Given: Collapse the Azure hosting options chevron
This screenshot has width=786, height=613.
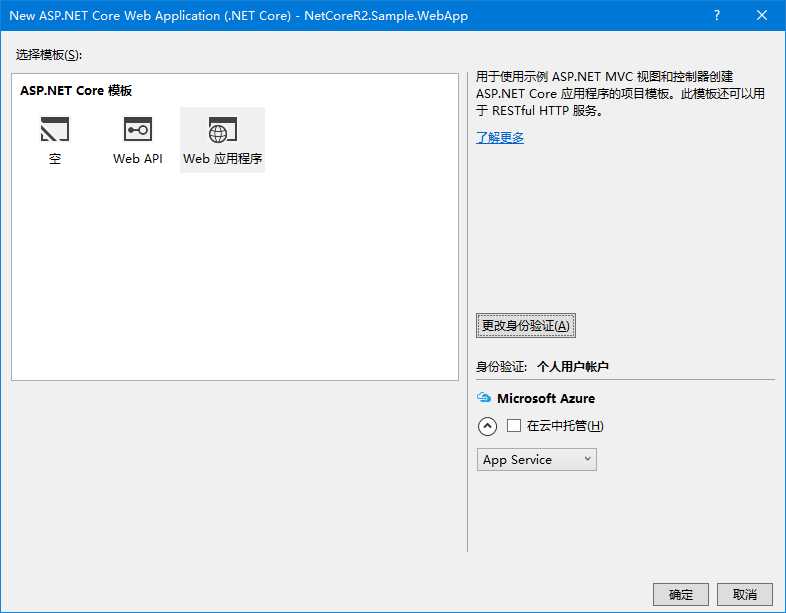Looking at the screenshot, I should (487, 427).
